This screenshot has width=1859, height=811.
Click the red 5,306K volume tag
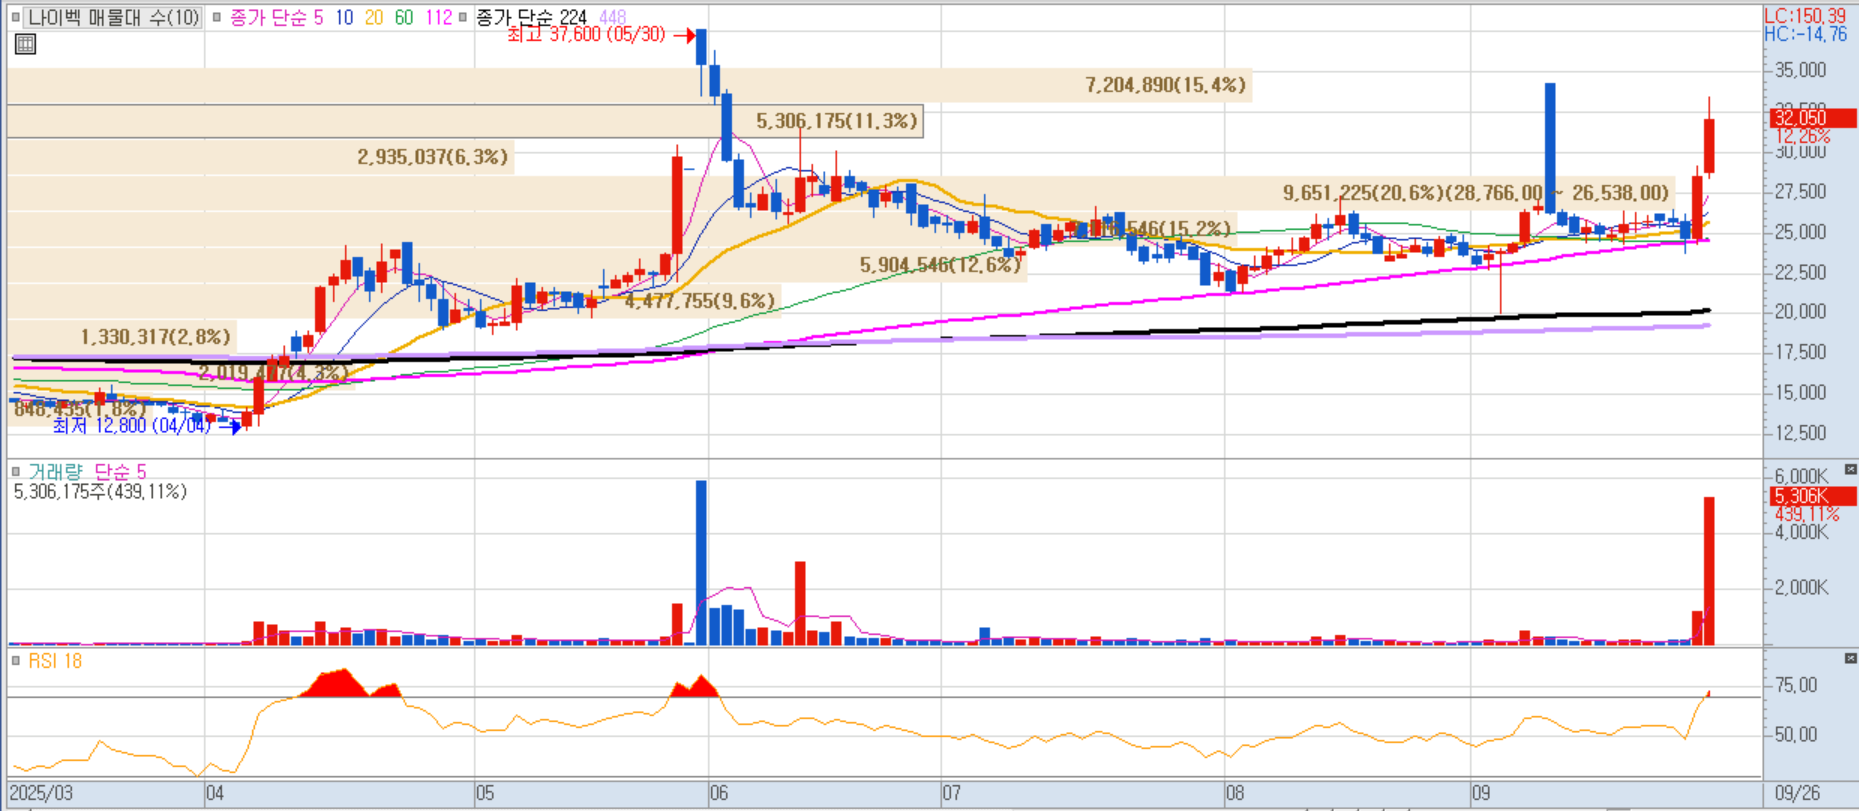pyautogui.click(x=1812, y=496)
